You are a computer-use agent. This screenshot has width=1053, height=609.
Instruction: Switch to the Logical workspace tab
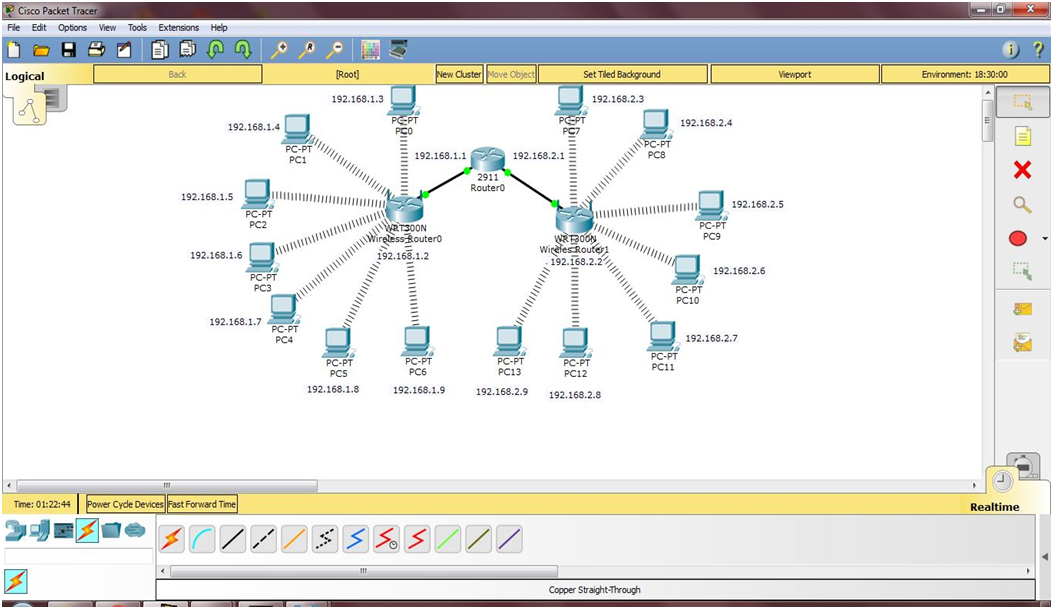point(25,76)
